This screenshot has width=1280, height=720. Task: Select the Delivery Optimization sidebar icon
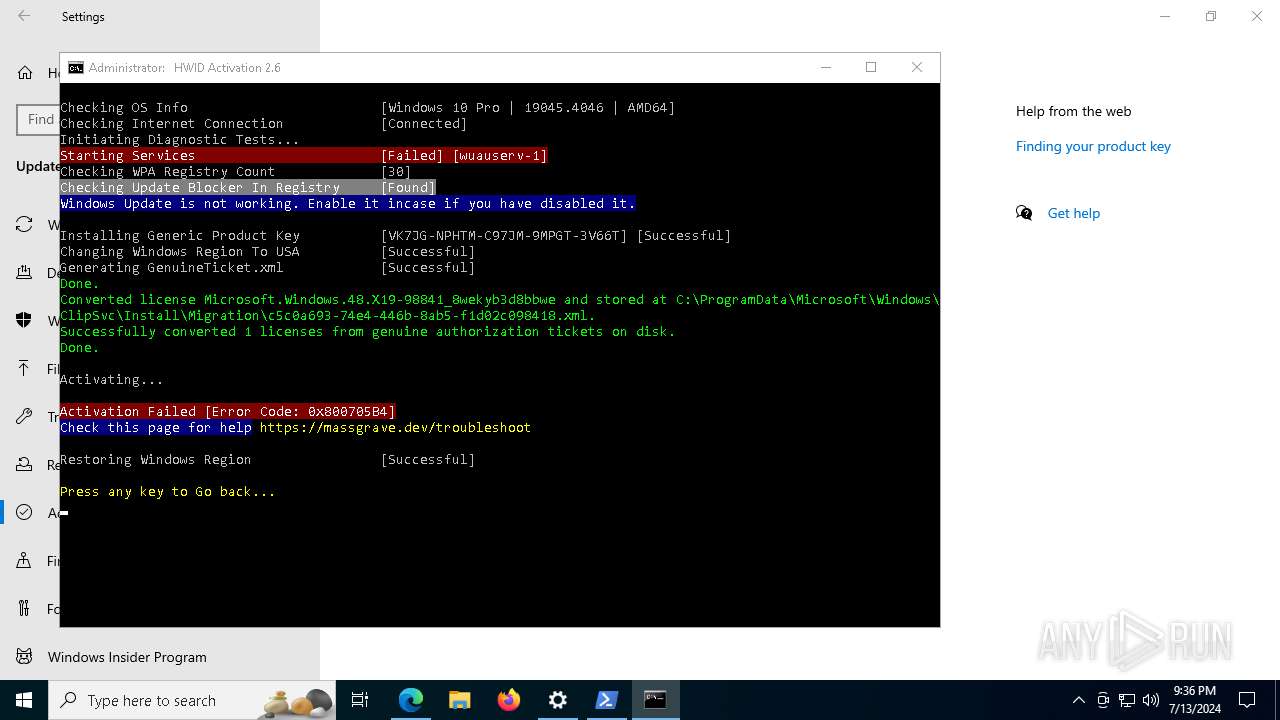[25, 272]
